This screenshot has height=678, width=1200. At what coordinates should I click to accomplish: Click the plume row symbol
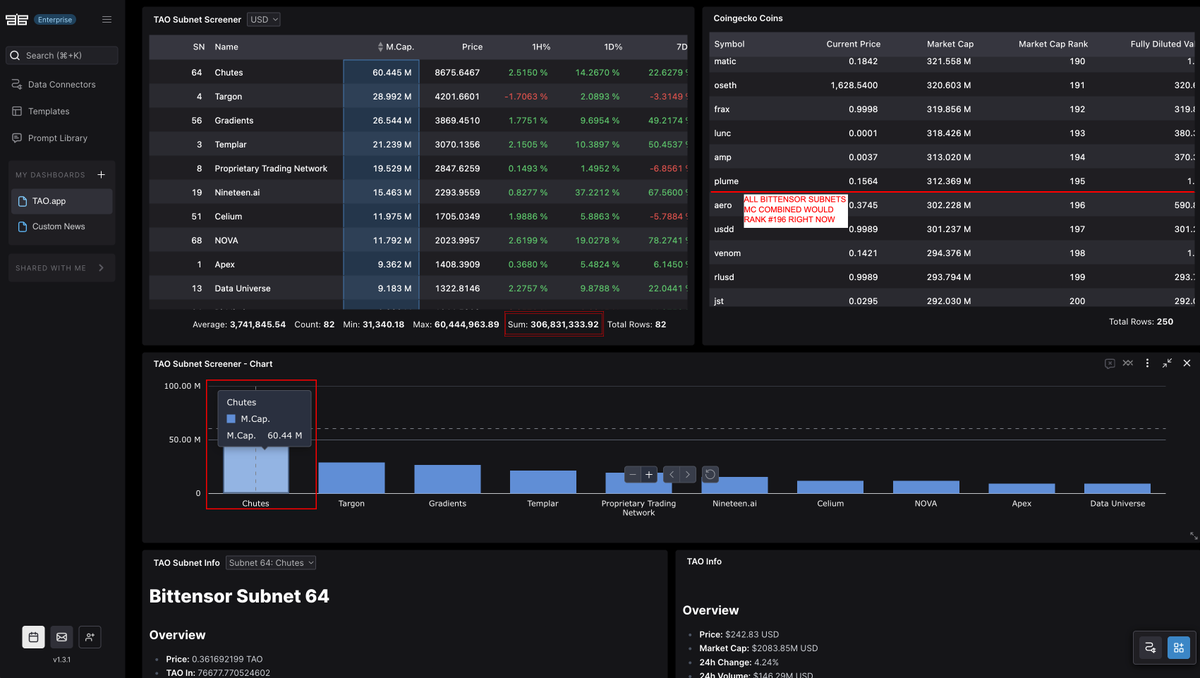point(726,181)
